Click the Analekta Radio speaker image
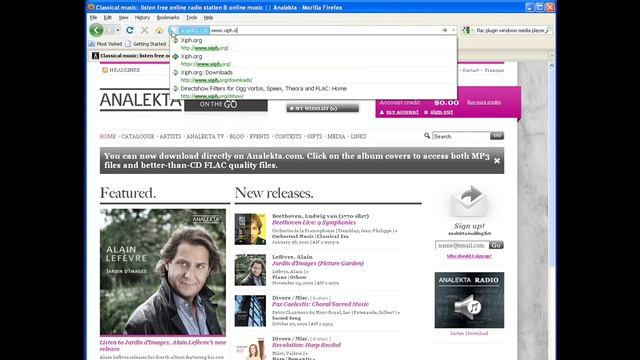This screenshot has width=640, height=360. tap(469, 300)
